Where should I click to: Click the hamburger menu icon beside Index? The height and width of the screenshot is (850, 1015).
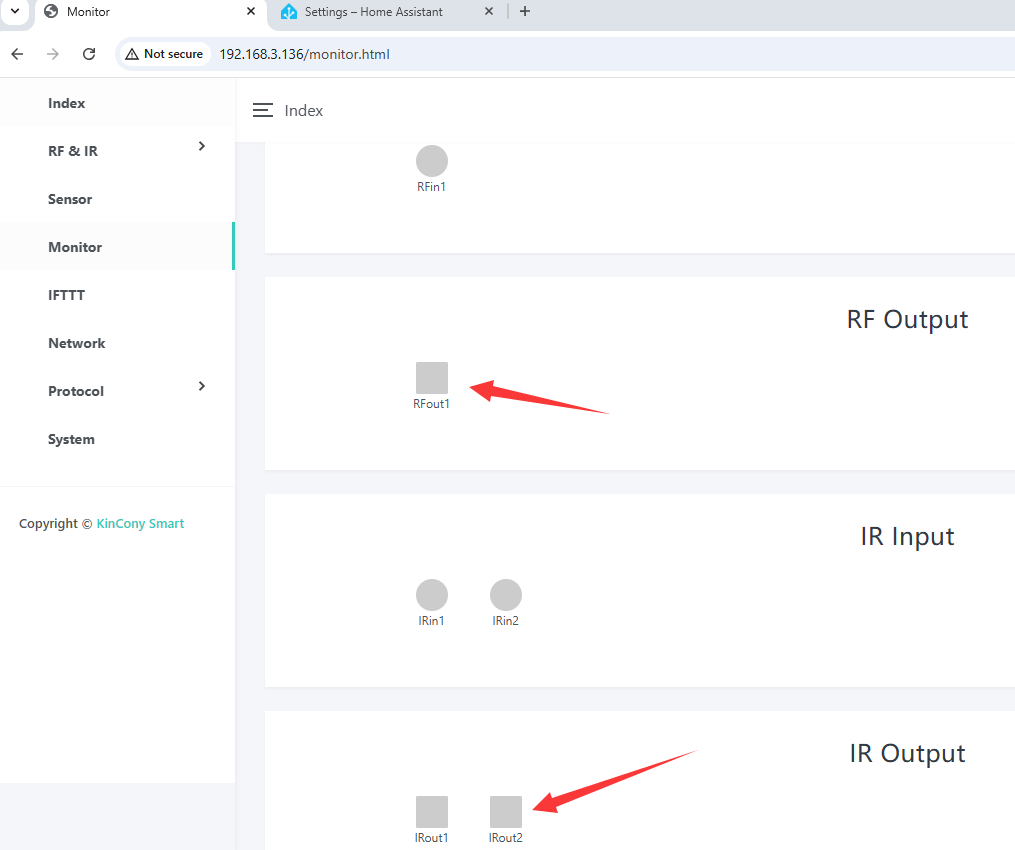[x=263, y=111]
